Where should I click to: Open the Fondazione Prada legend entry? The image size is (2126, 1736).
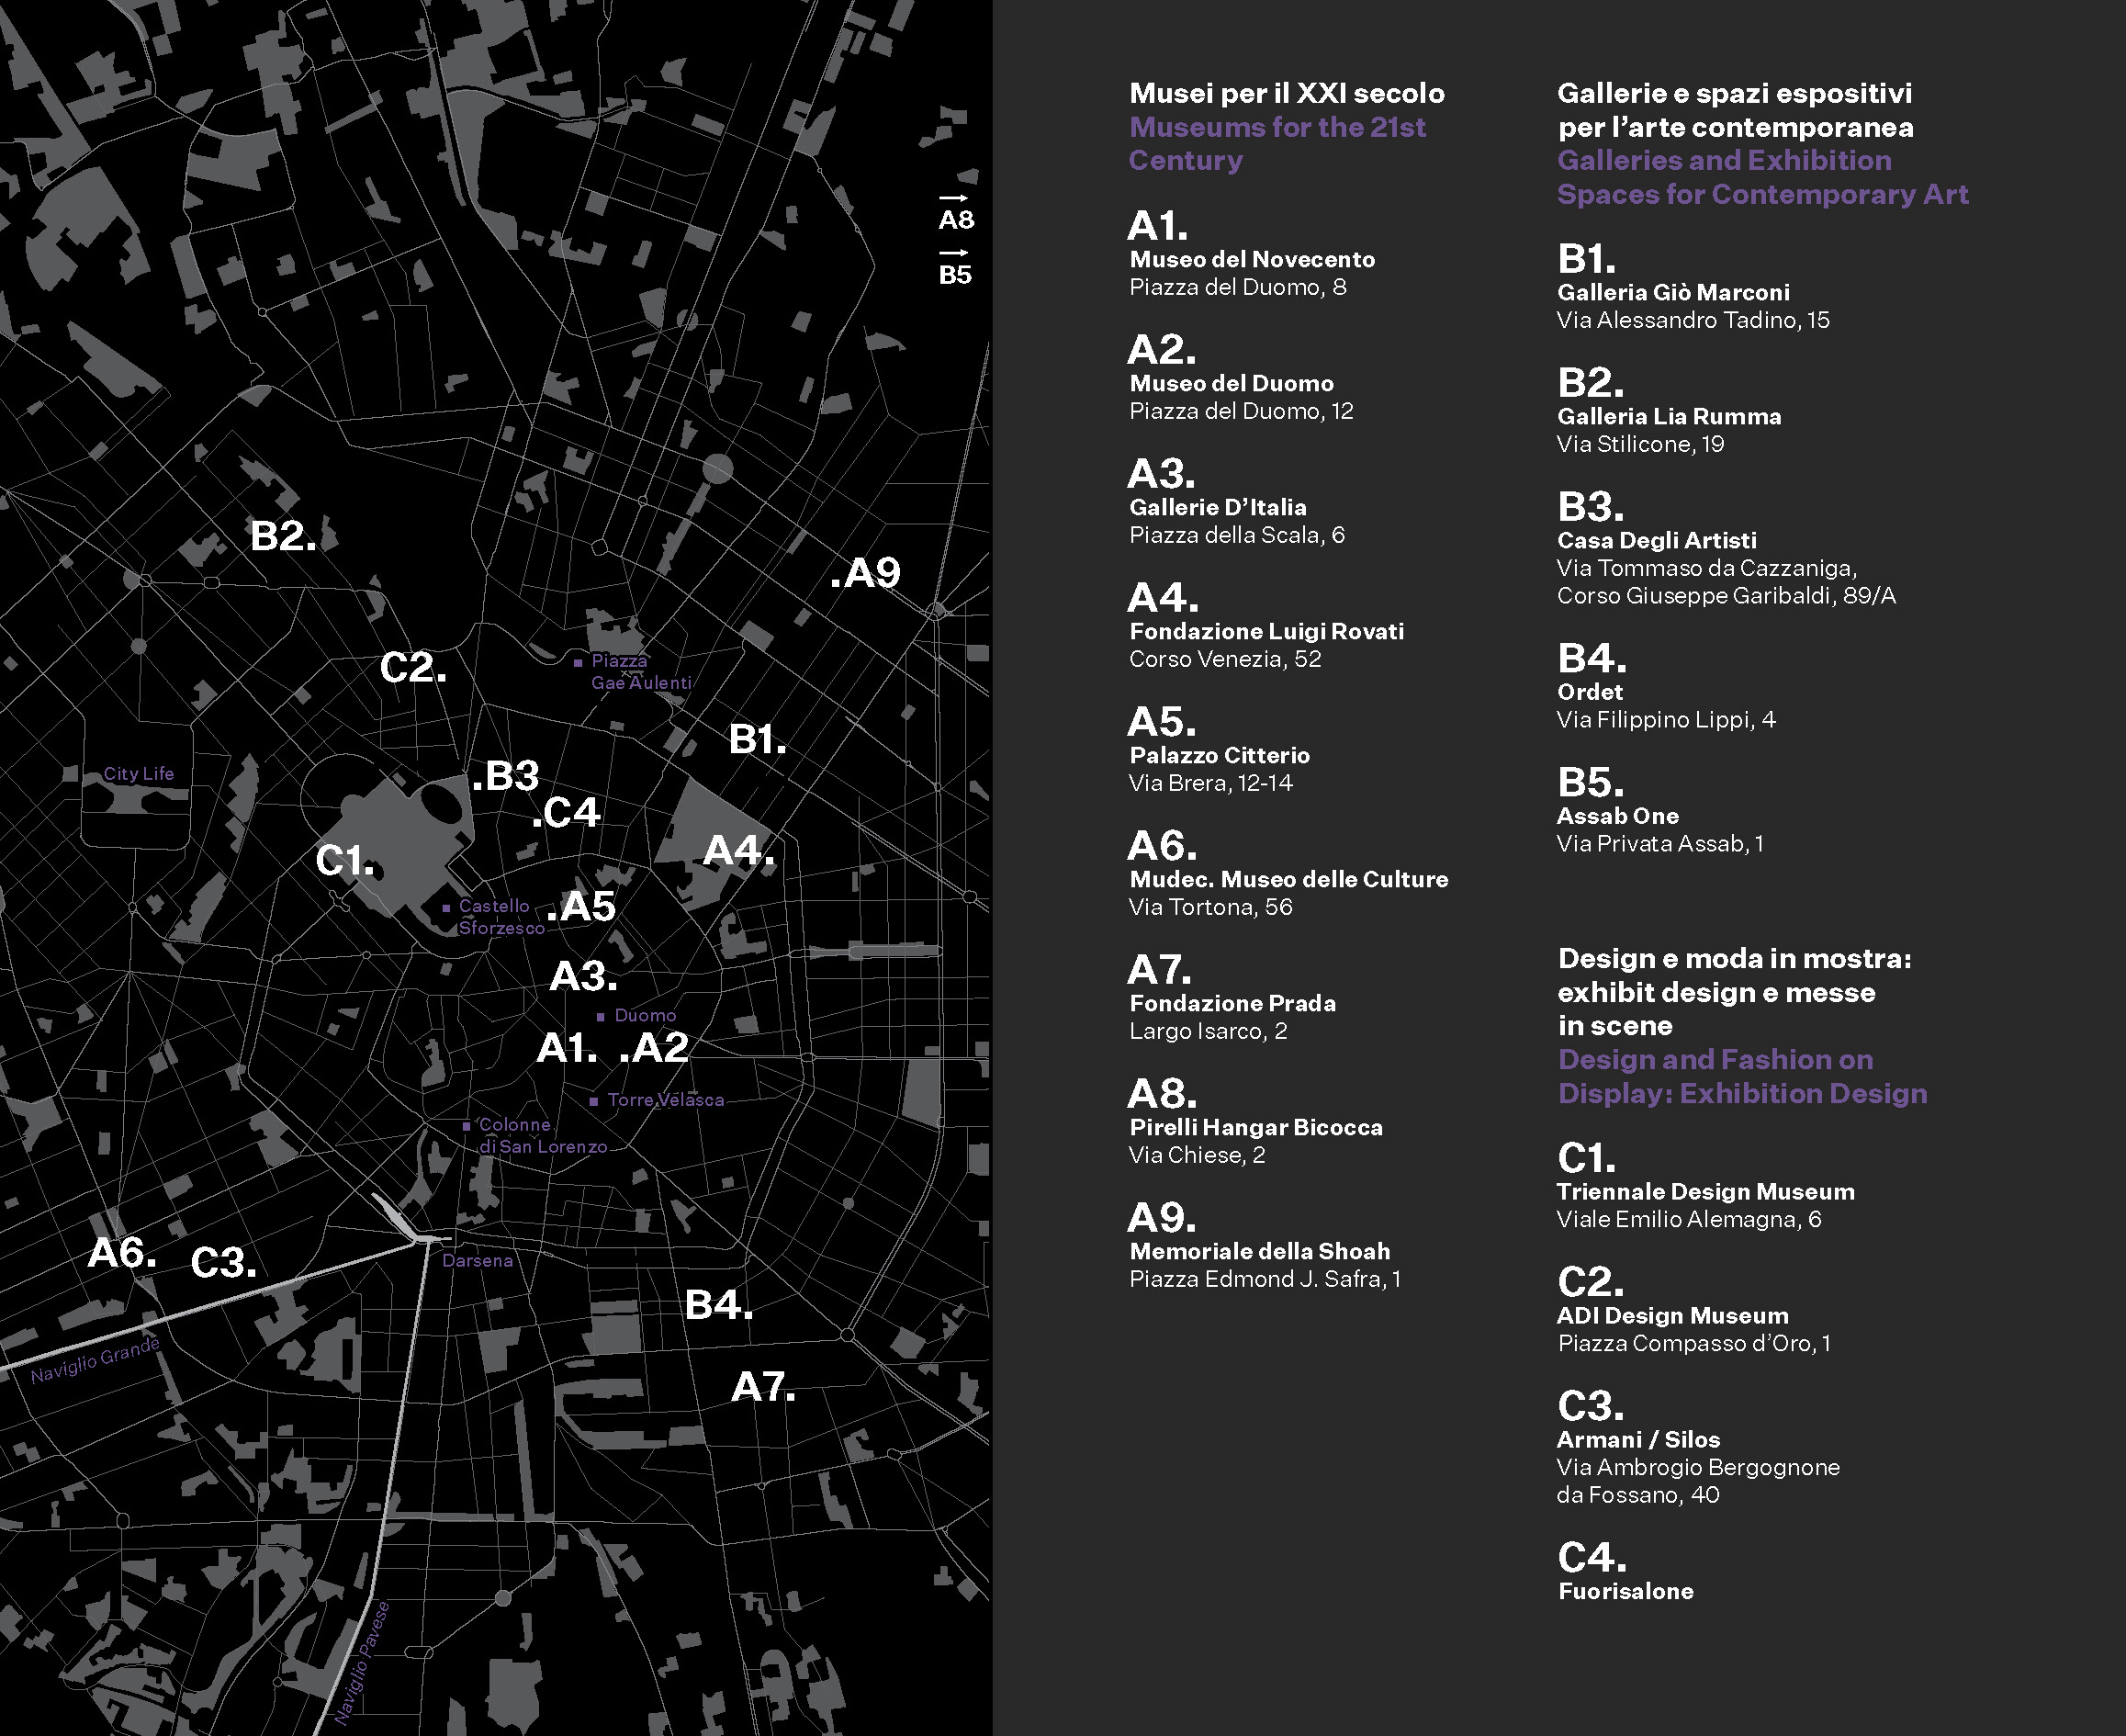[x=1232, y=1003]
